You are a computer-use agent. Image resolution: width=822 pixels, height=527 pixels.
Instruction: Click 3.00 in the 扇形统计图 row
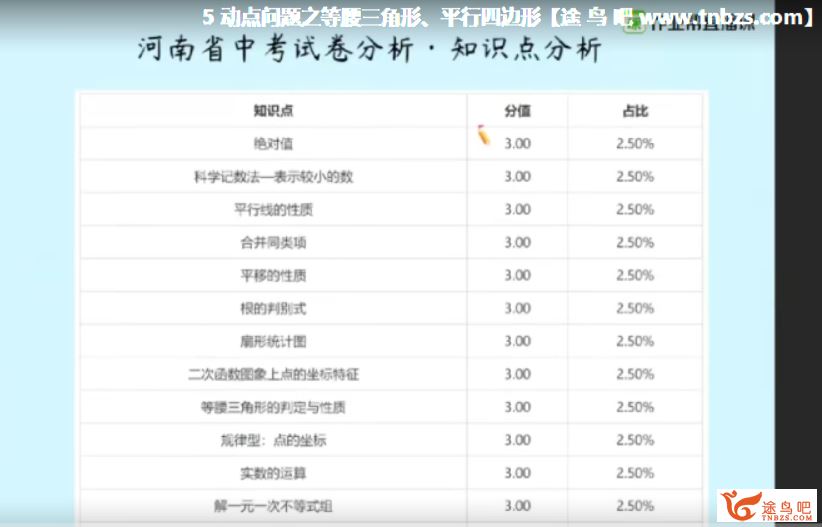517,341
